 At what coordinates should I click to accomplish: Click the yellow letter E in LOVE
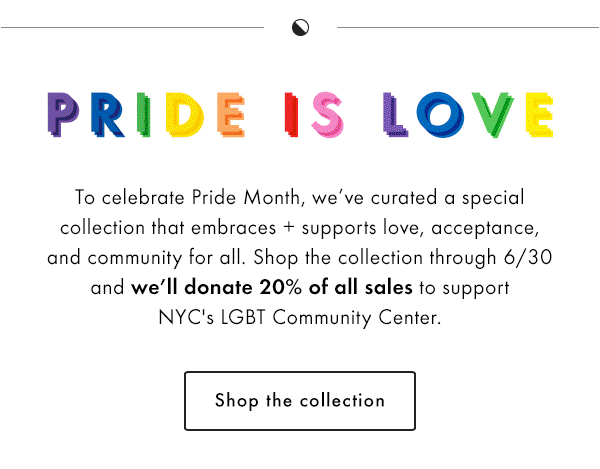point(539,114)
